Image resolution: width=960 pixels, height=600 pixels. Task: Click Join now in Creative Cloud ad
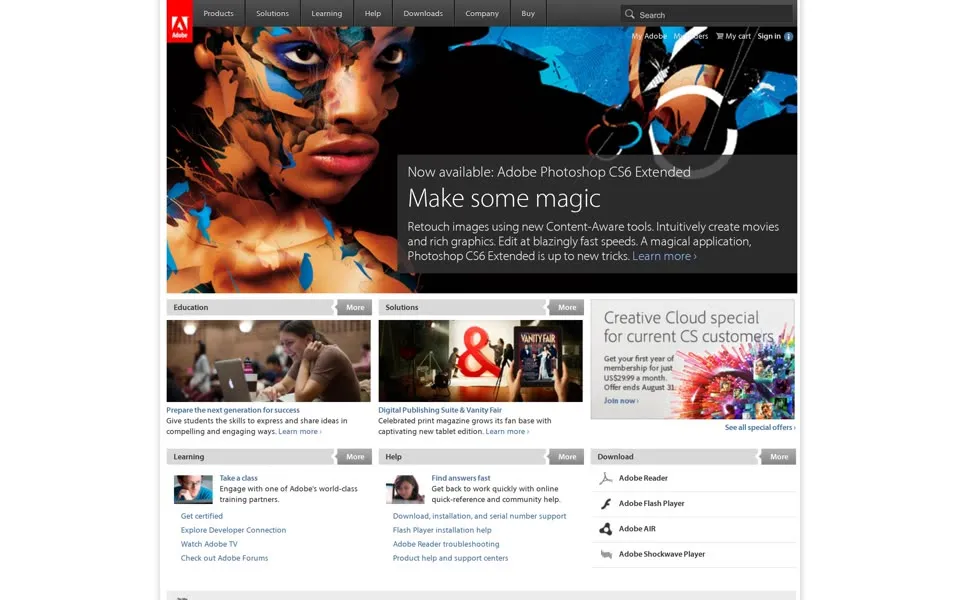tap(621, 400)
